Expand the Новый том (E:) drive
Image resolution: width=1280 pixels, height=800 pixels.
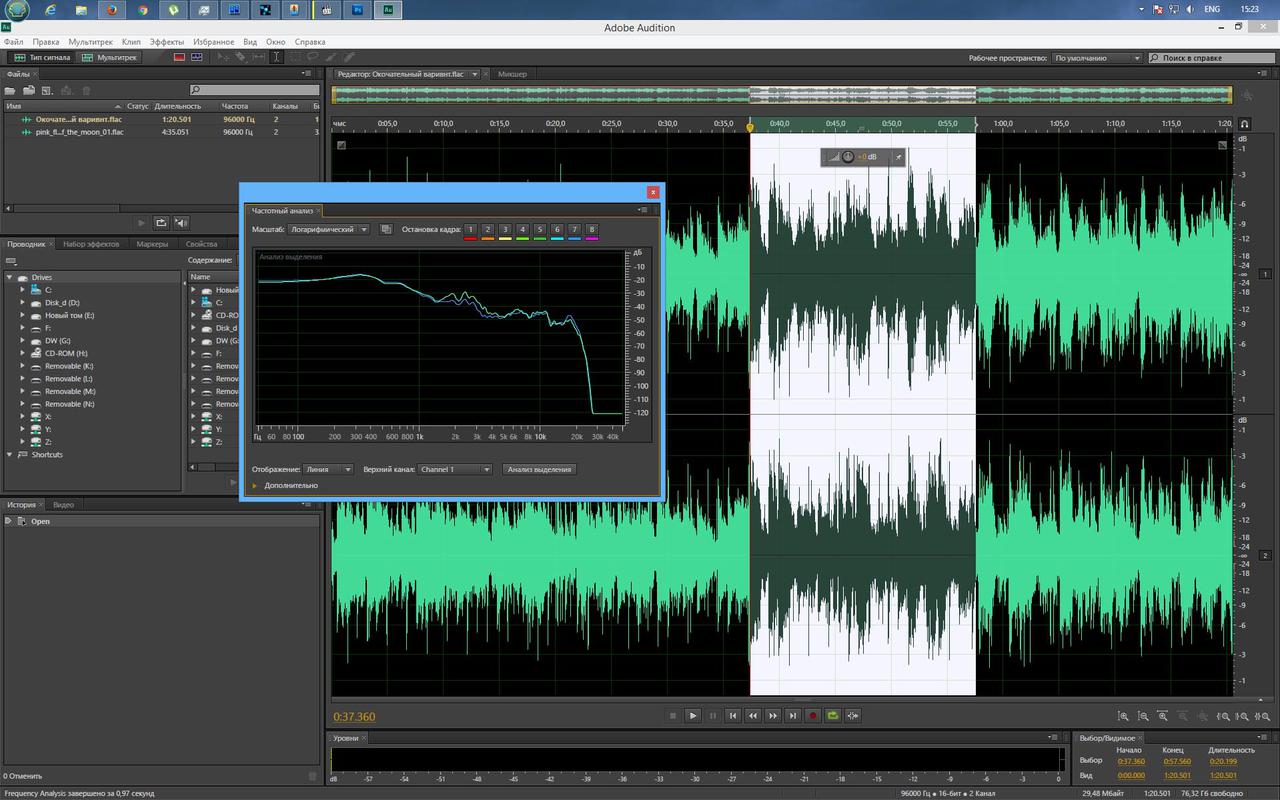[23, 315]
